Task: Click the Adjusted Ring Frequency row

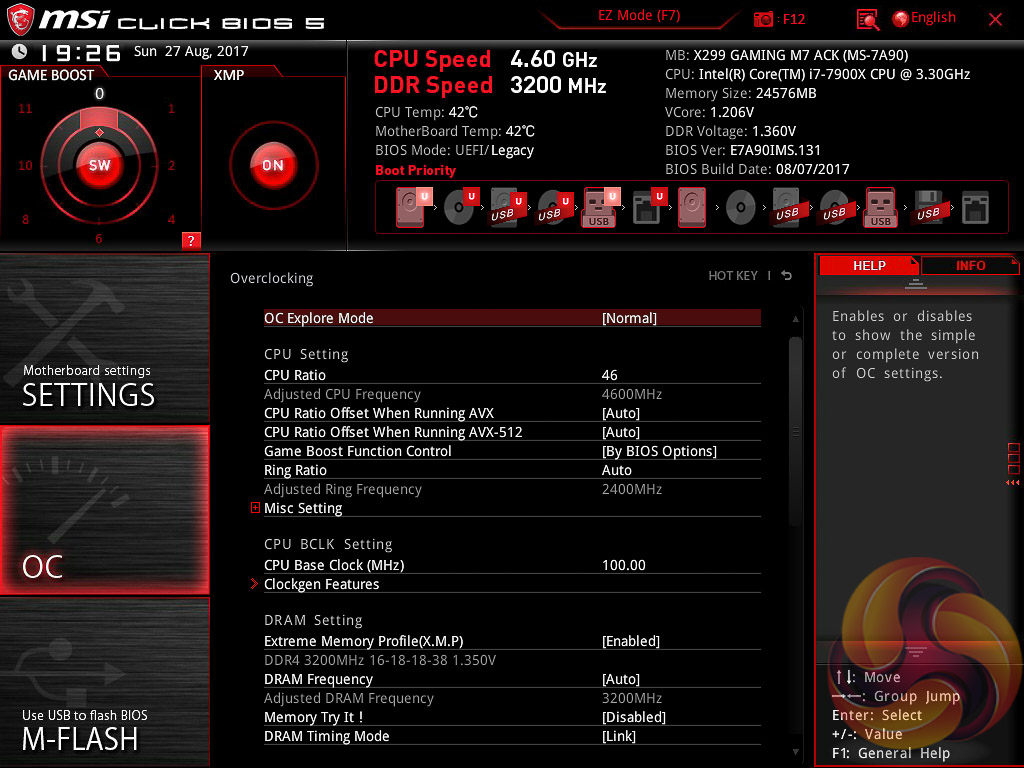Action: click(512, 489)
